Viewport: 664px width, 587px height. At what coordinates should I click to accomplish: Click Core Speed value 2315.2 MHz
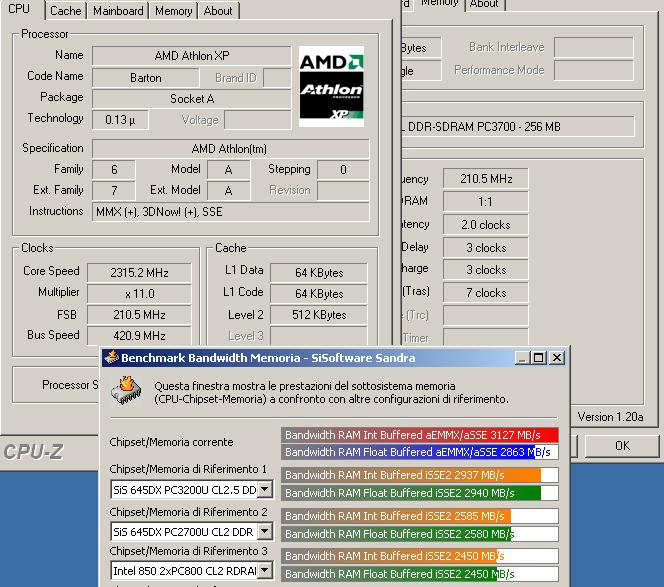(x=139, y=273)
